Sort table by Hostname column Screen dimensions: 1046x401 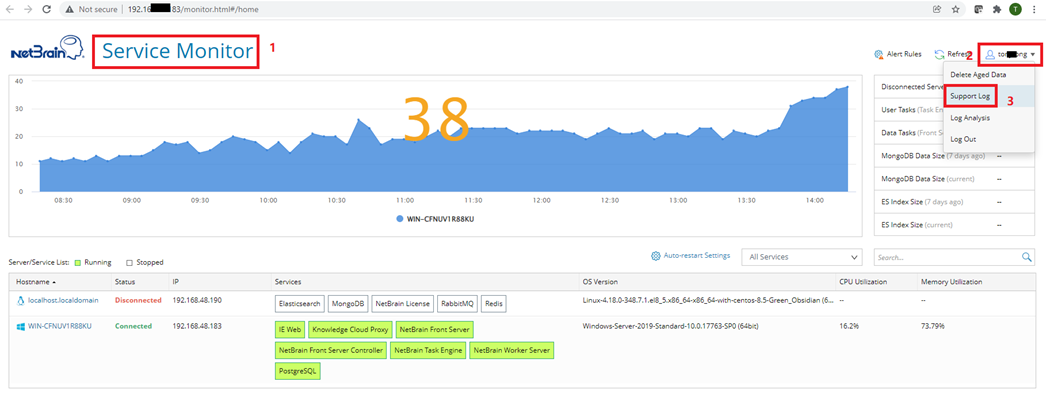tap(36, 282)
